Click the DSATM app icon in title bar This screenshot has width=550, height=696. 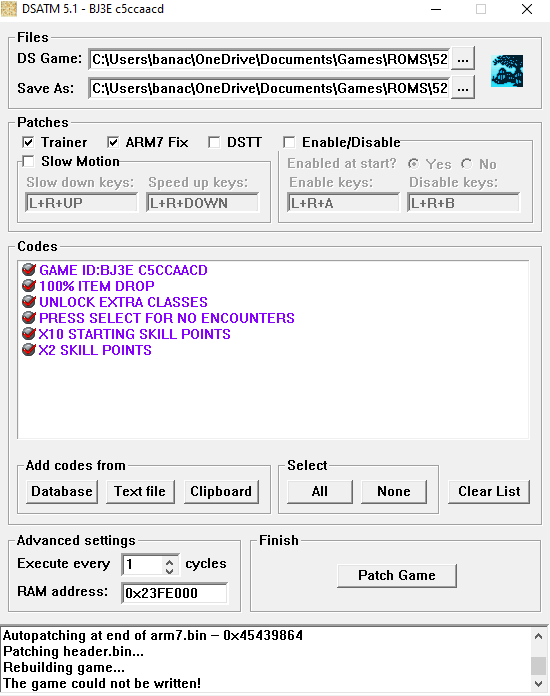pos(9,9)
